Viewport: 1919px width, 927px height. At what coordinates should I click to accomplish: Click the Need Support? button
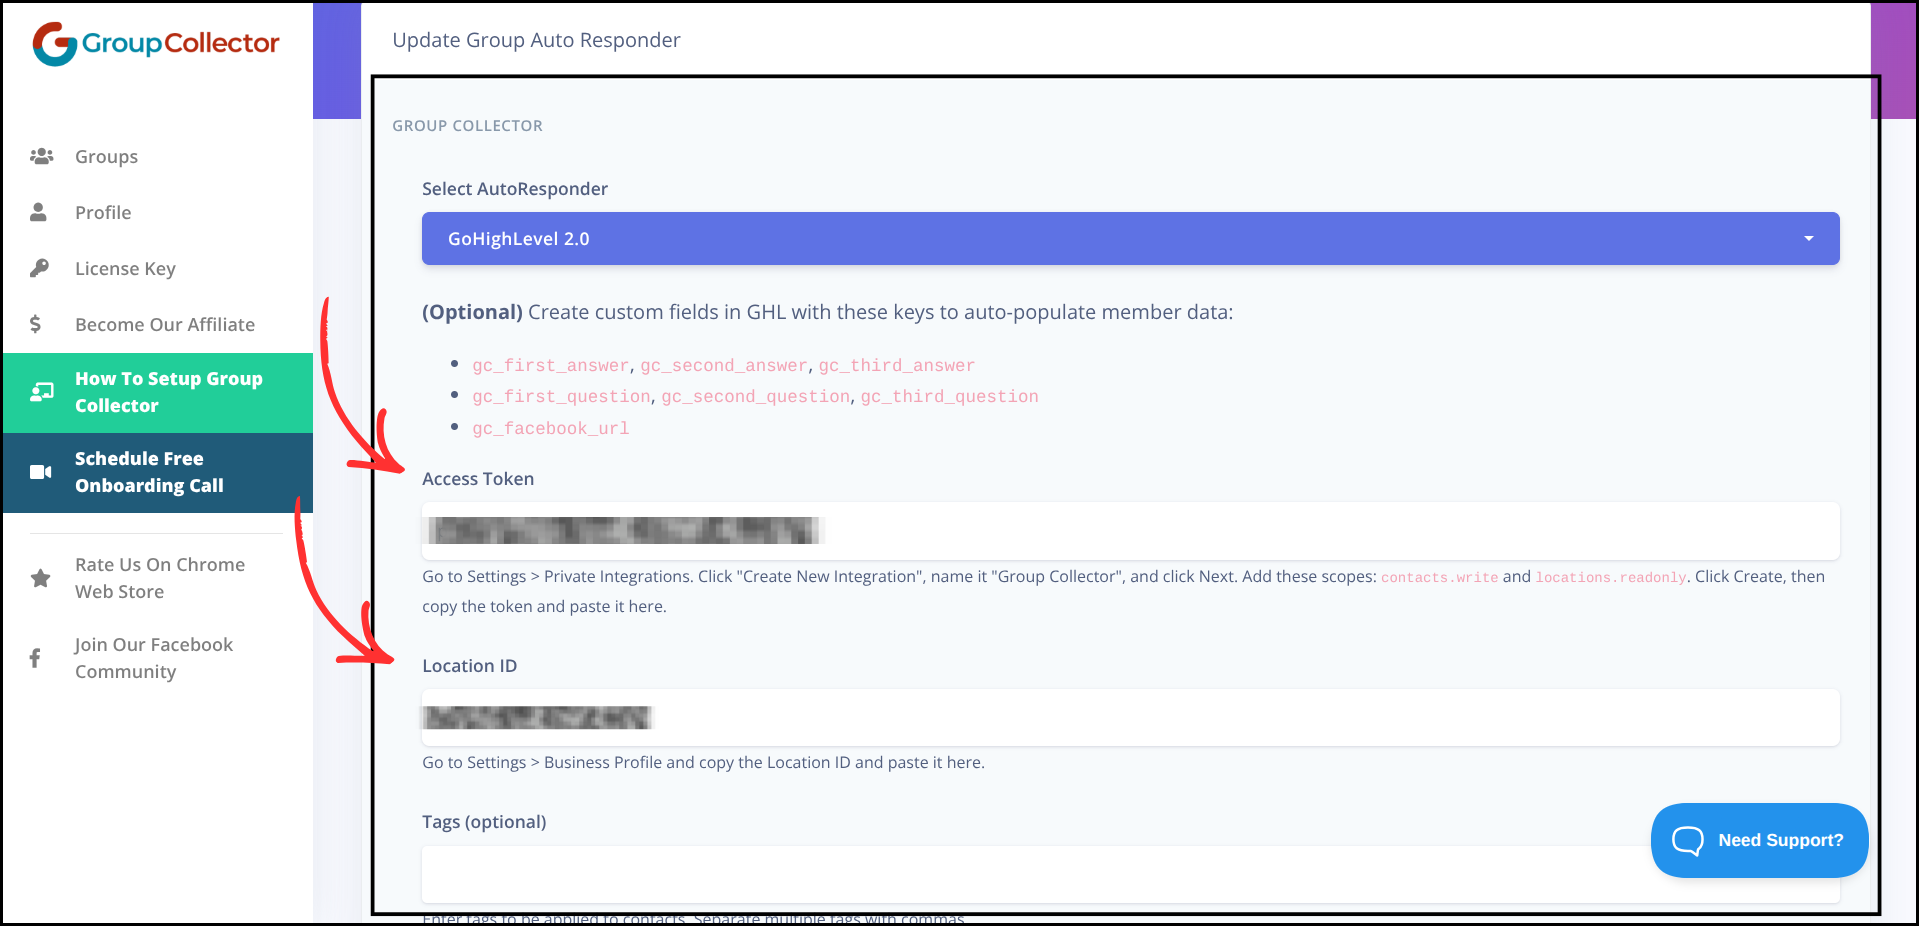[1759, 840]
